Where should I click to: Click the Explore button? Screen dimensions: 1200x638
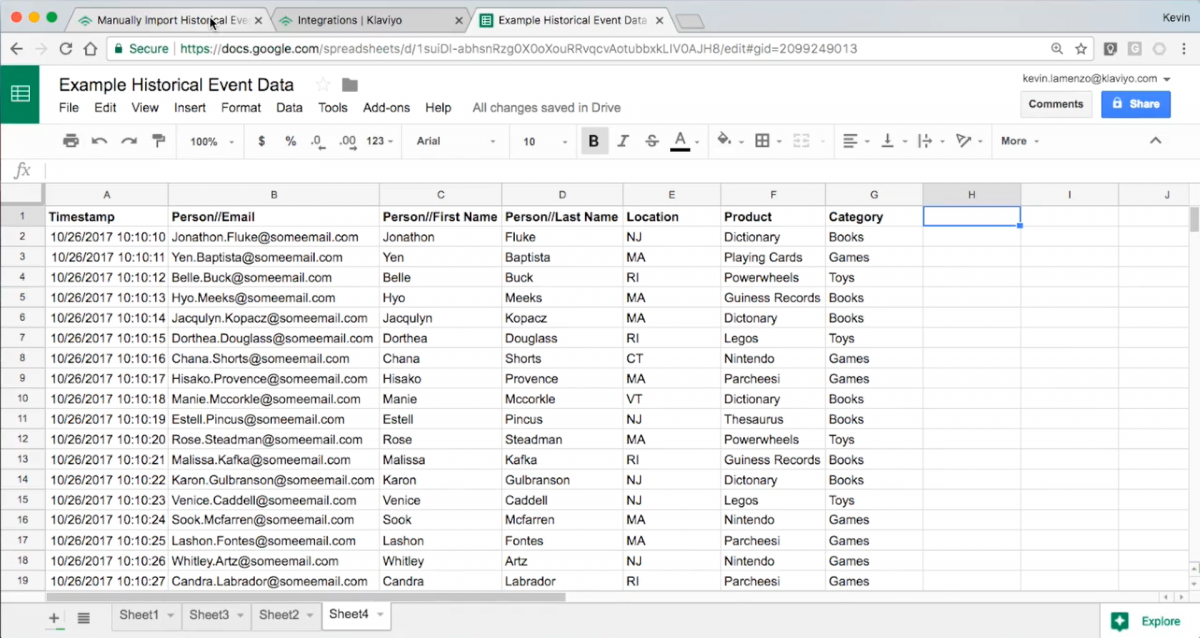pos(1149,621)
